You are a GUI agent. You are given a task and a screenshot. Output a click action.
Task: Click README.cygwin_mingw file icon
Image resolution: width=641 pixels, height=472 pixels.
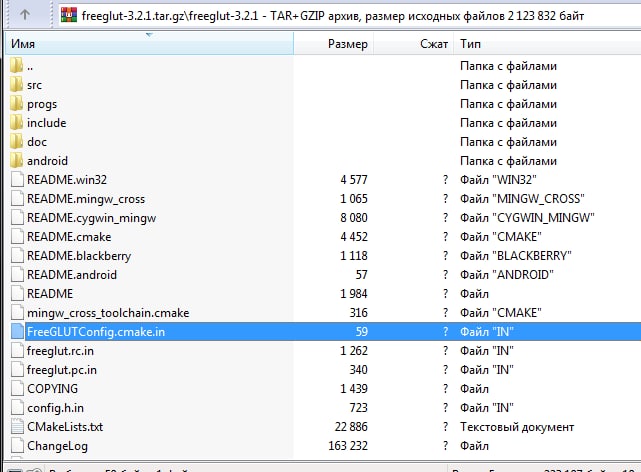tap(17, 217)
